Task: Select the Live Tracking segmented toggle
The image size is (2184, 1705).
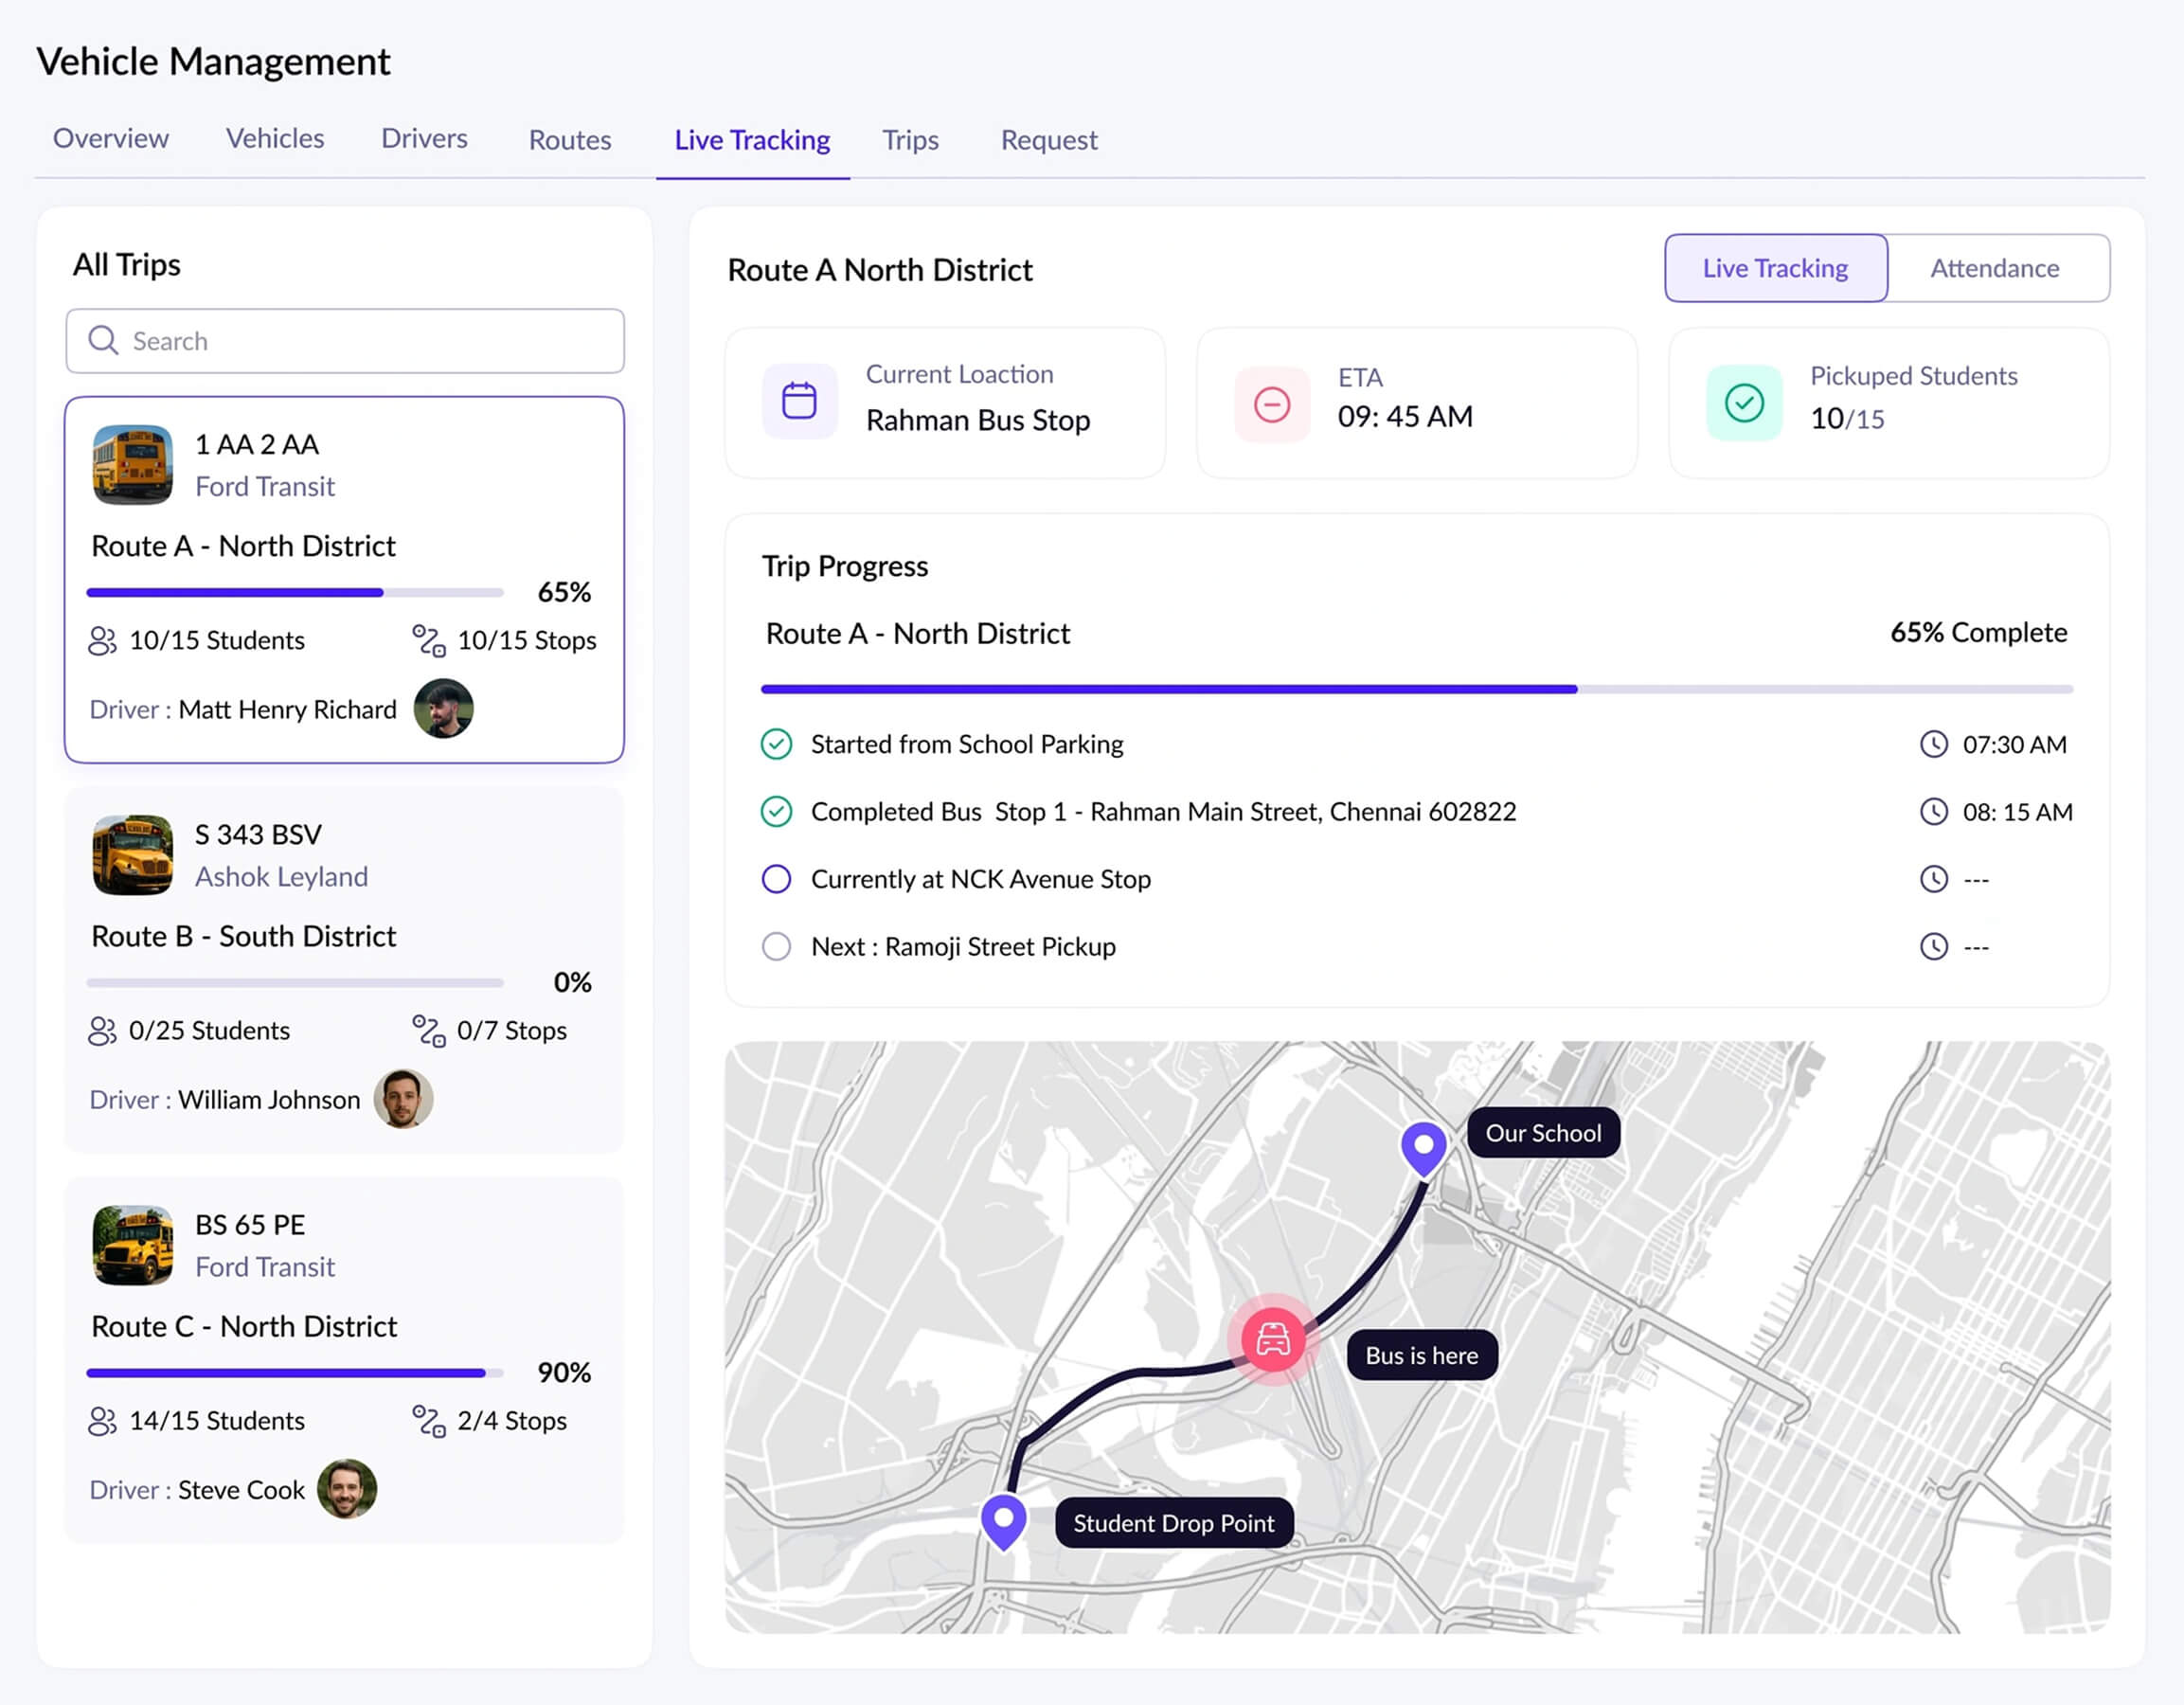Action: 1775,268
